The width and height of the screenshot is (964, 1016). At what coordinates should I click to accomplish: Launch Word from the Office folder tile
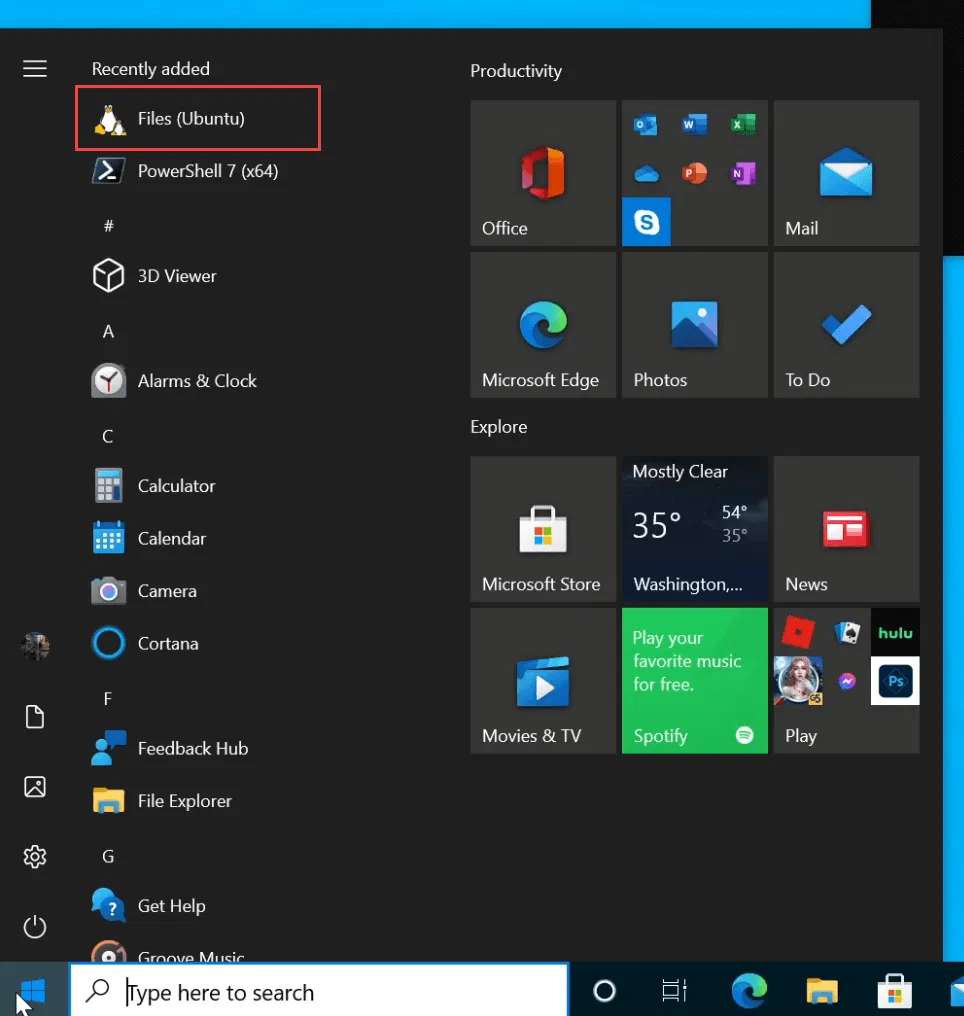tap(694, 124)
